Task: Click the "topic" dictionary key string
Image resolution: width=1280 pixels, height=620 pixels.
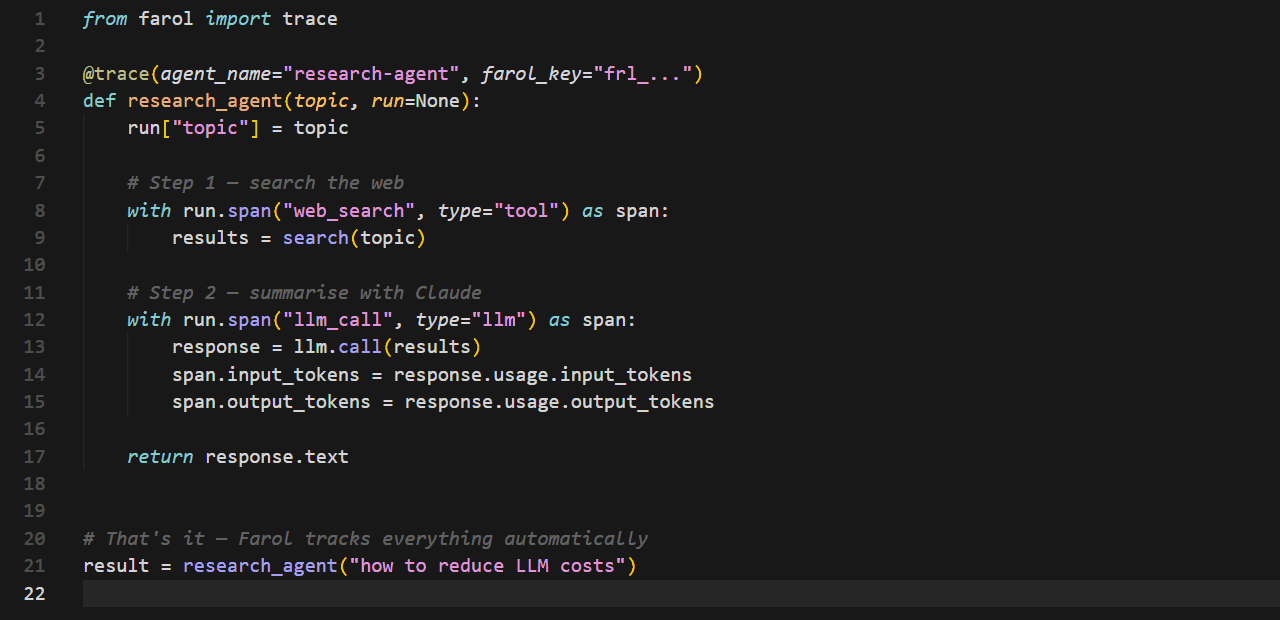Action: 210,128
